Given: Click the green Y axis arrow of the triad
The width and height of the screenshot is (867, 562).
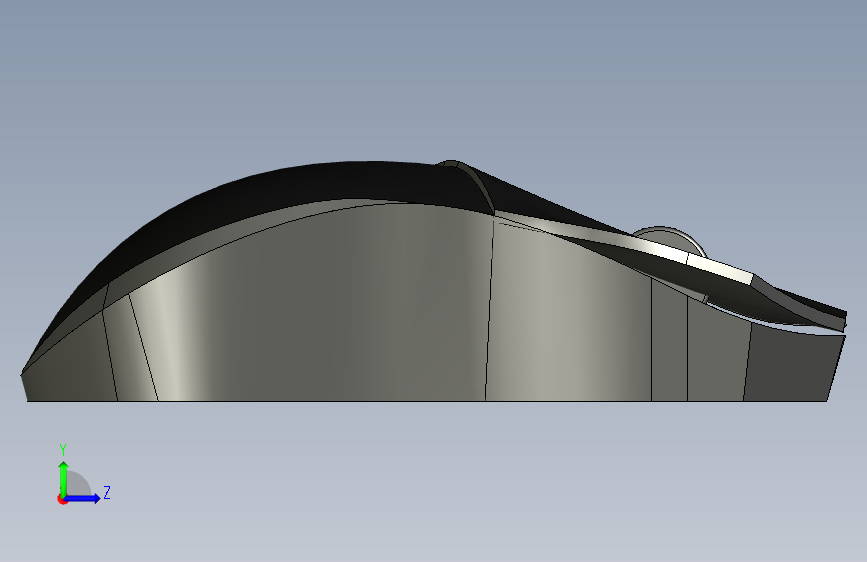Looking at the screenshot, I should coord(64,478).
